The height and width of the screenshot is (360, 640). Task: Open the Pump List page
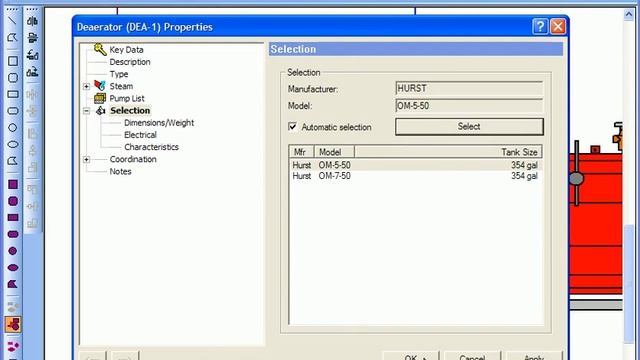(127, 98)
